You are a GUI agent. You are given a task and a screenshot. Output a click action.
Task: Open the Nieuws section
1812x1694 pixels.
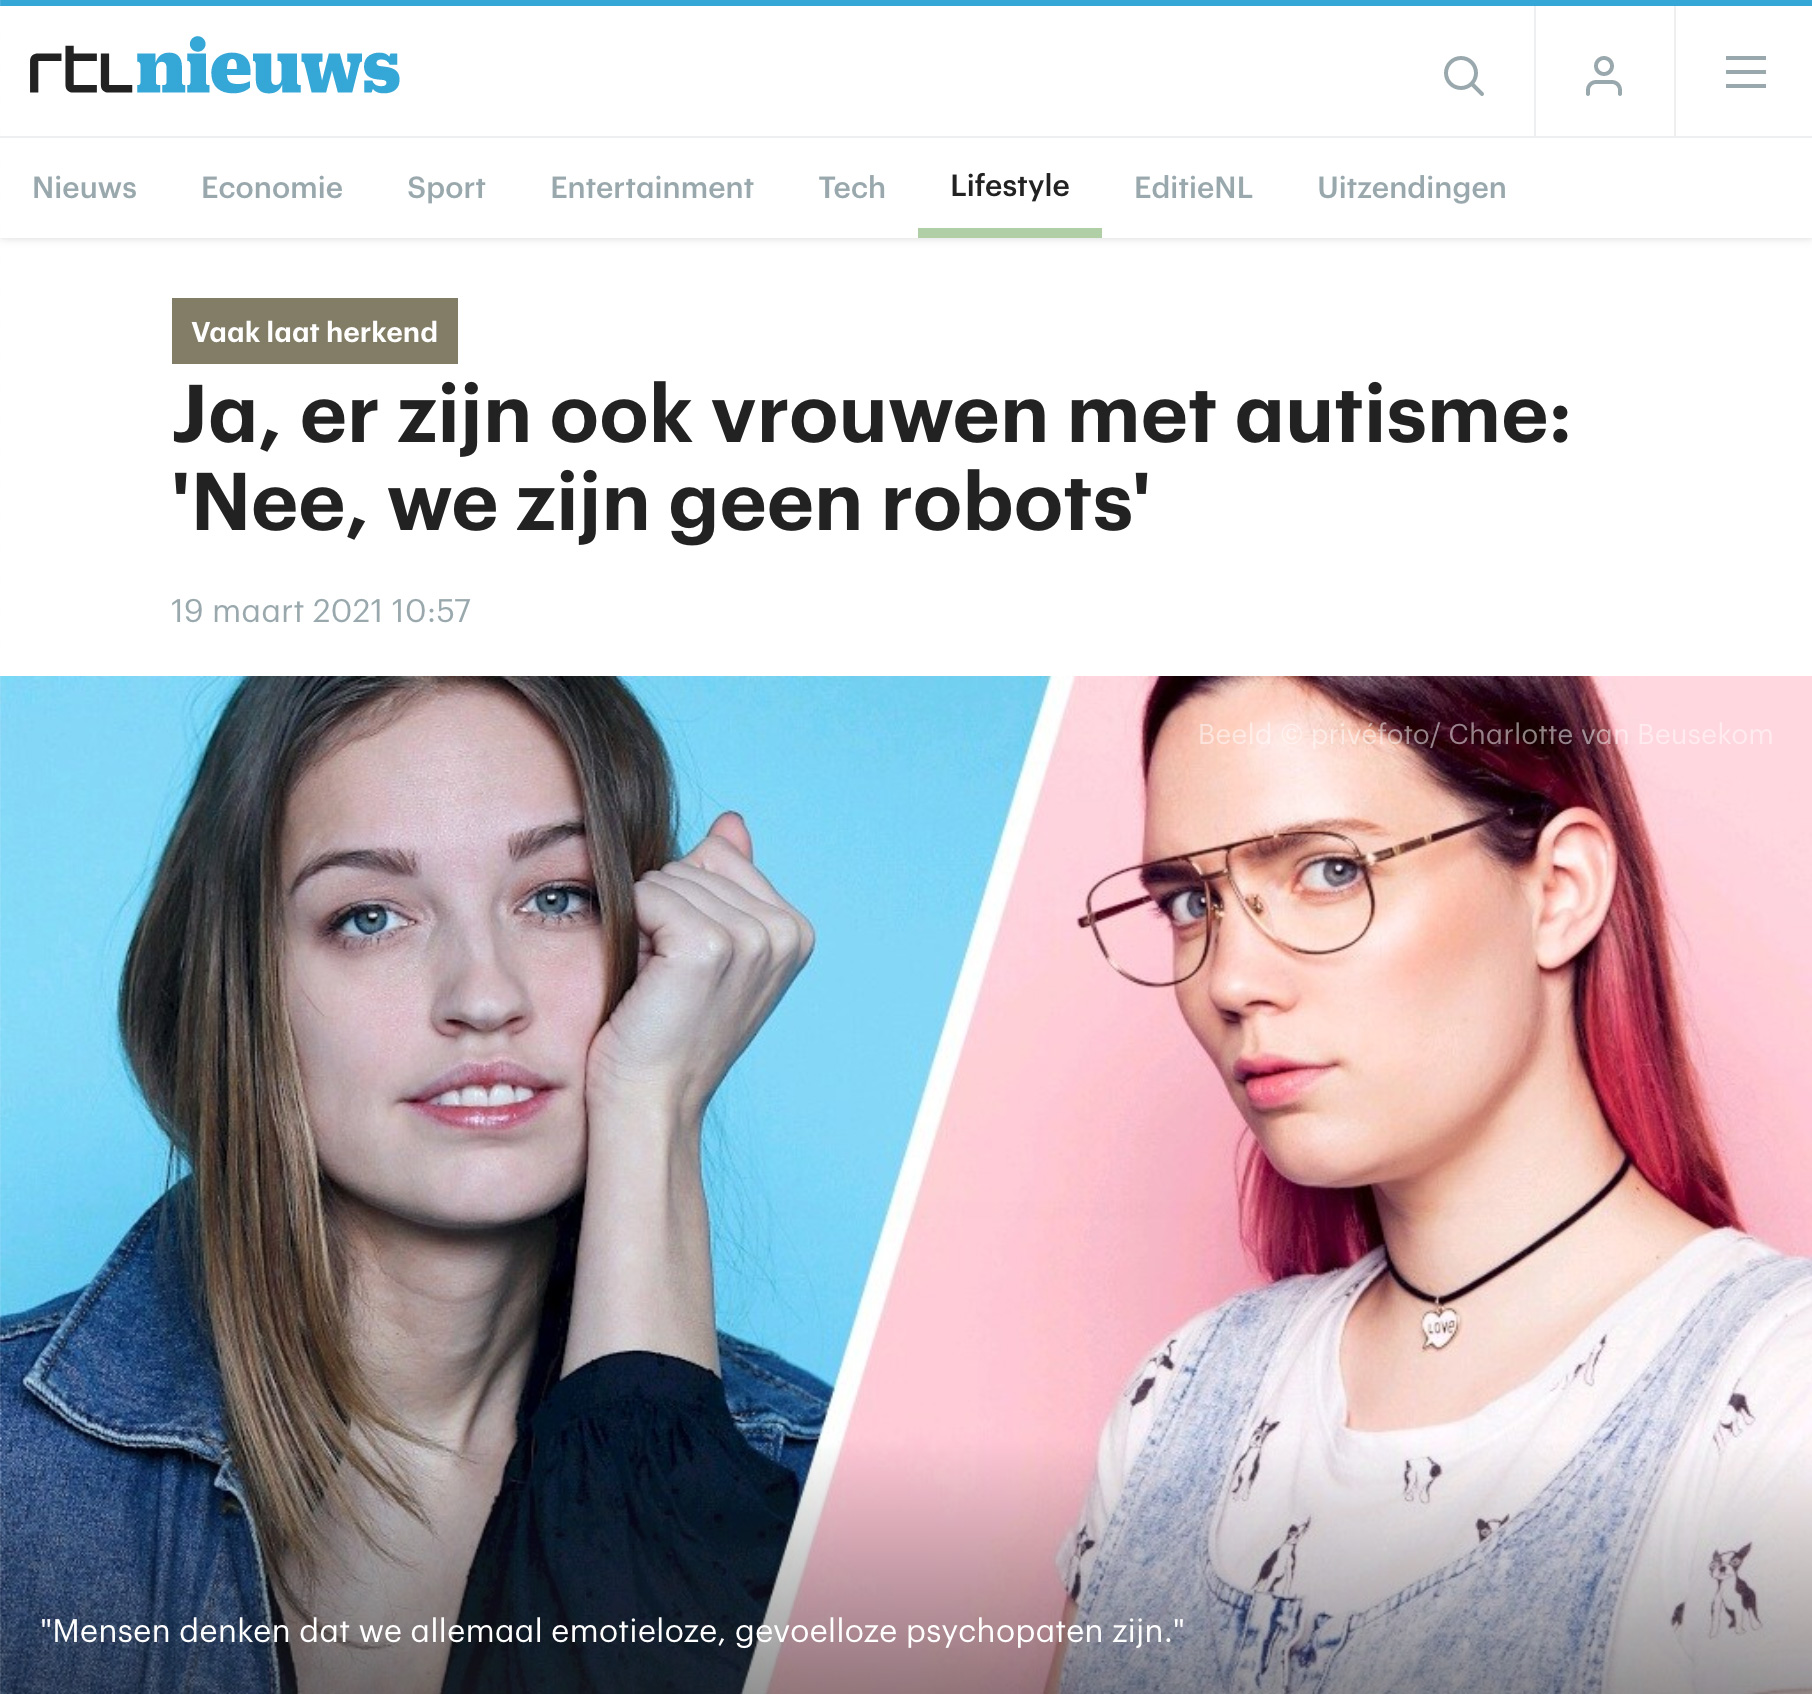click(84, 187)
